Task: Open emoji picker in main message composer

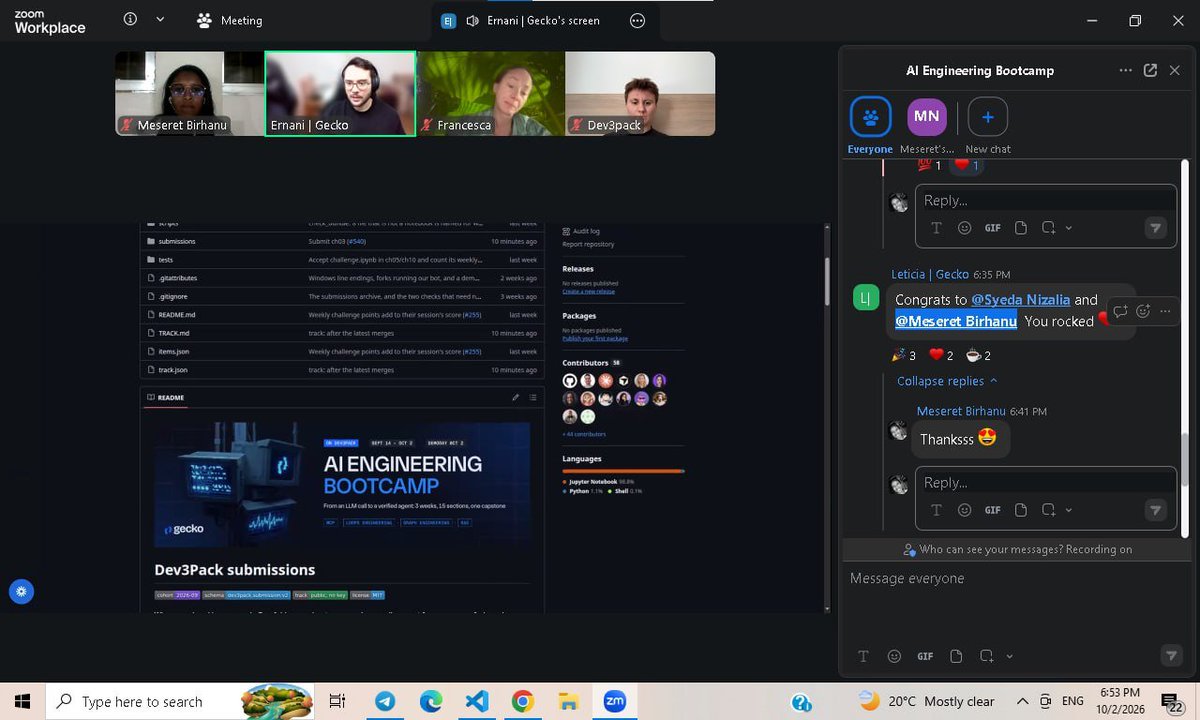Action: point(894,656)
